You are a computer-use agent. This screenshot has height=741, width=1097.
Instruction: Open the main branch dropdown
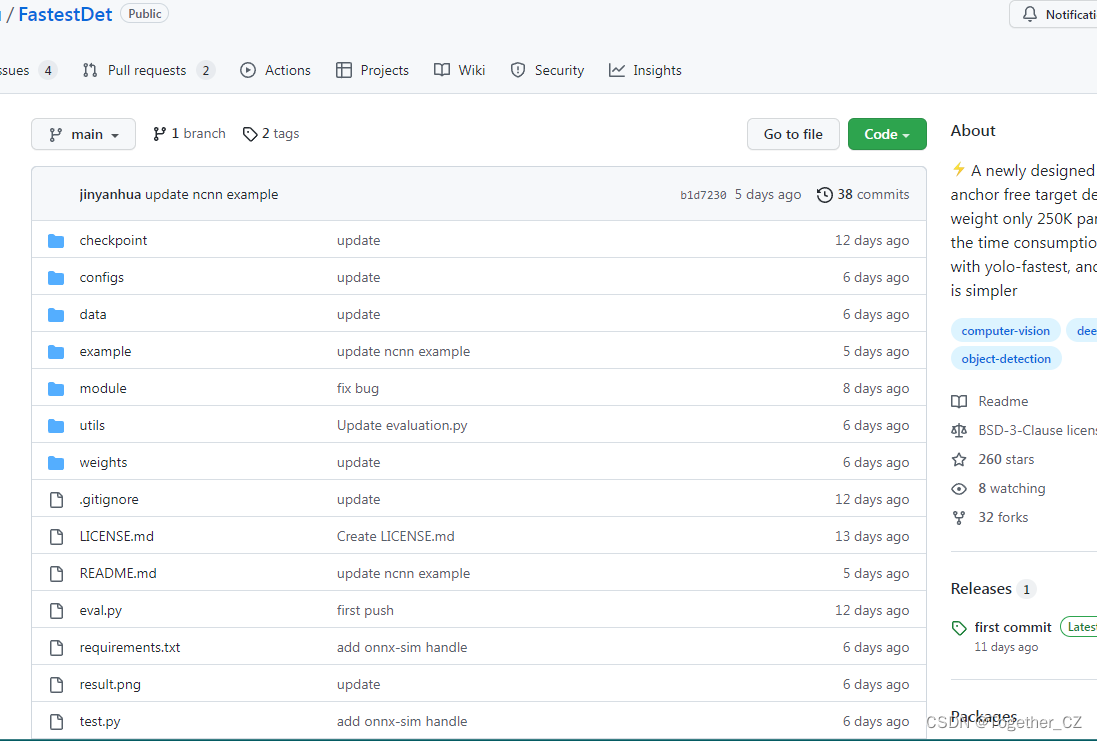point(83,134)
